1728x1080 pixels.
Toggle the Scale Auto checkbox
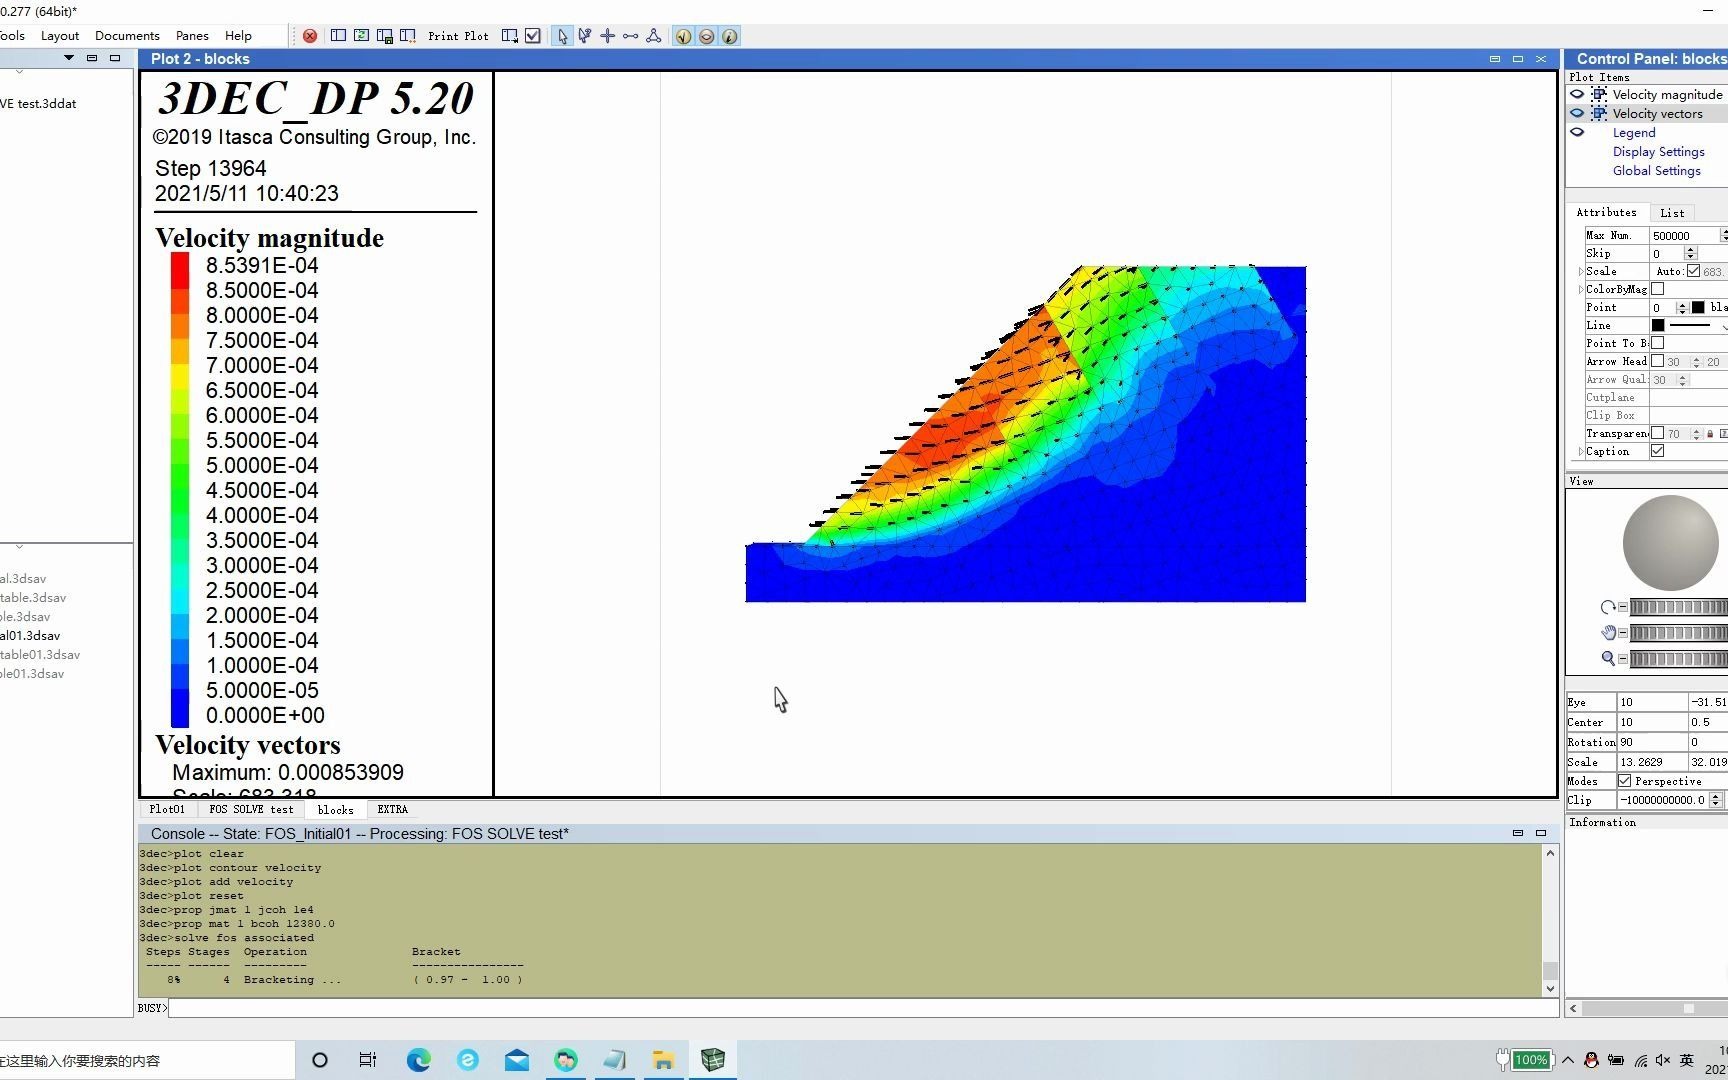click(1693, 271)
